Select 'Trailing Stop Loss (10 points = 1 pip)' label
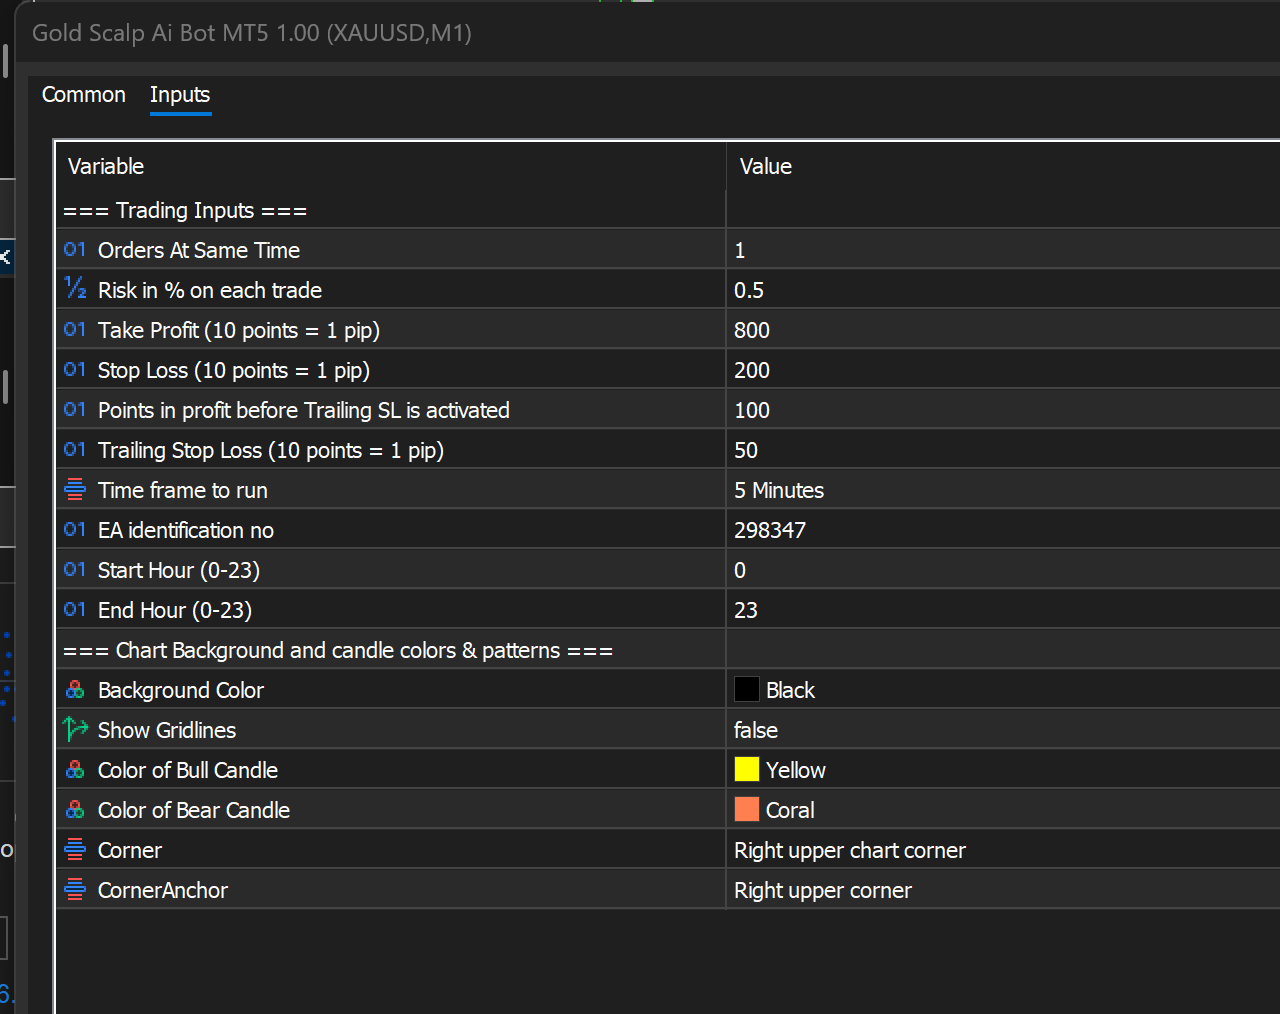 pos(271,450)
